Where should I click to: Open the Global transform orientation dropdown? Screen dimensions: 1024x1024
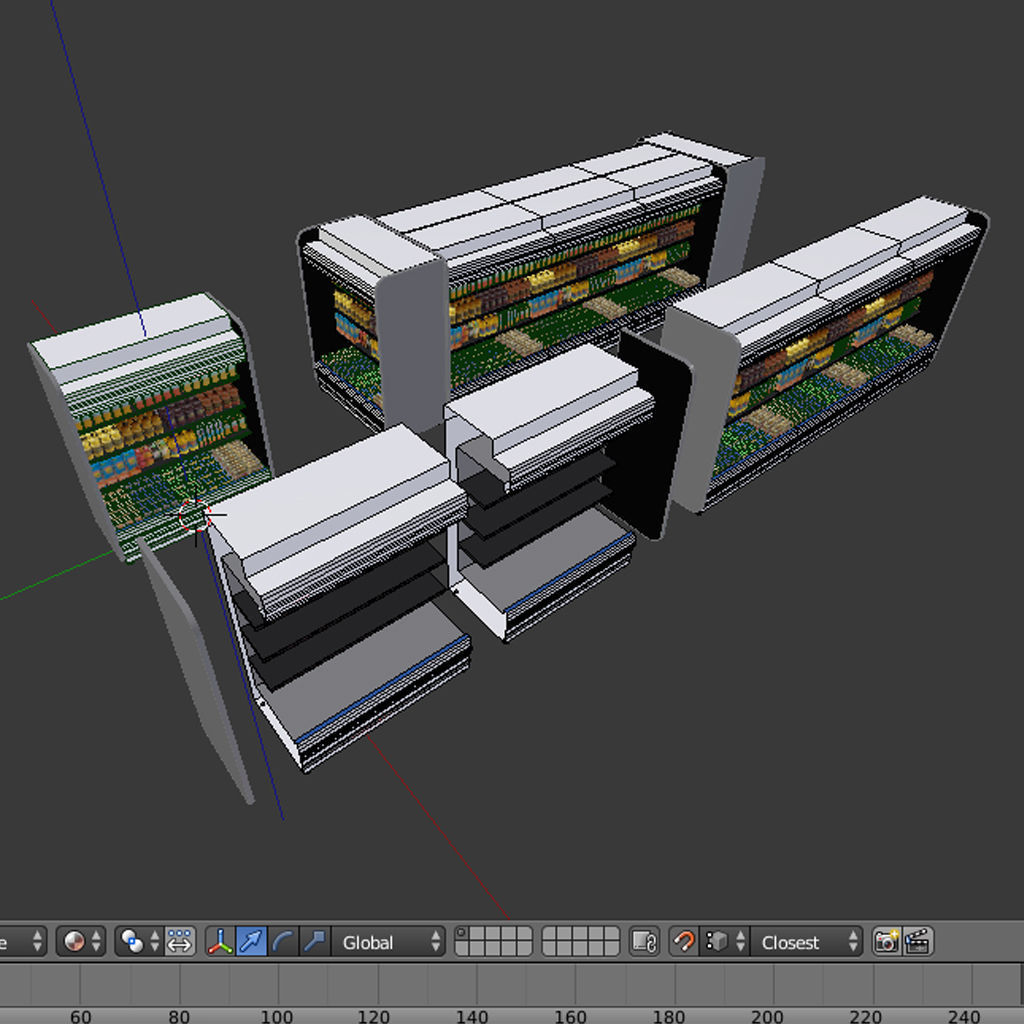(x=390, y=941)
